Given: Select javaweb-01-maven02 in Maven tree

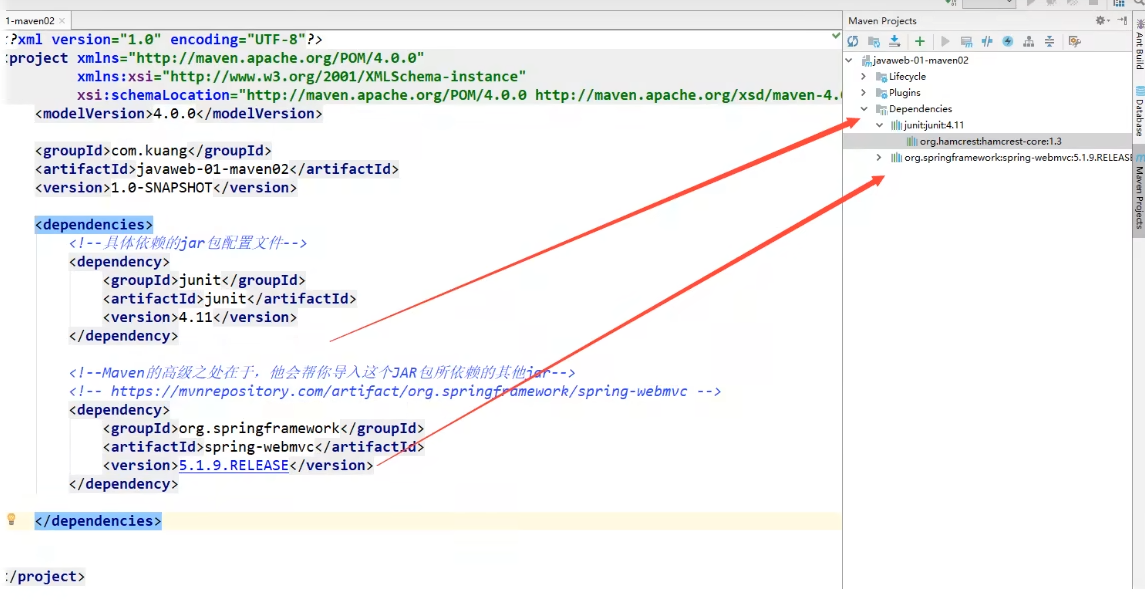Looking at the screenshot, I should [x=920, y=61].
